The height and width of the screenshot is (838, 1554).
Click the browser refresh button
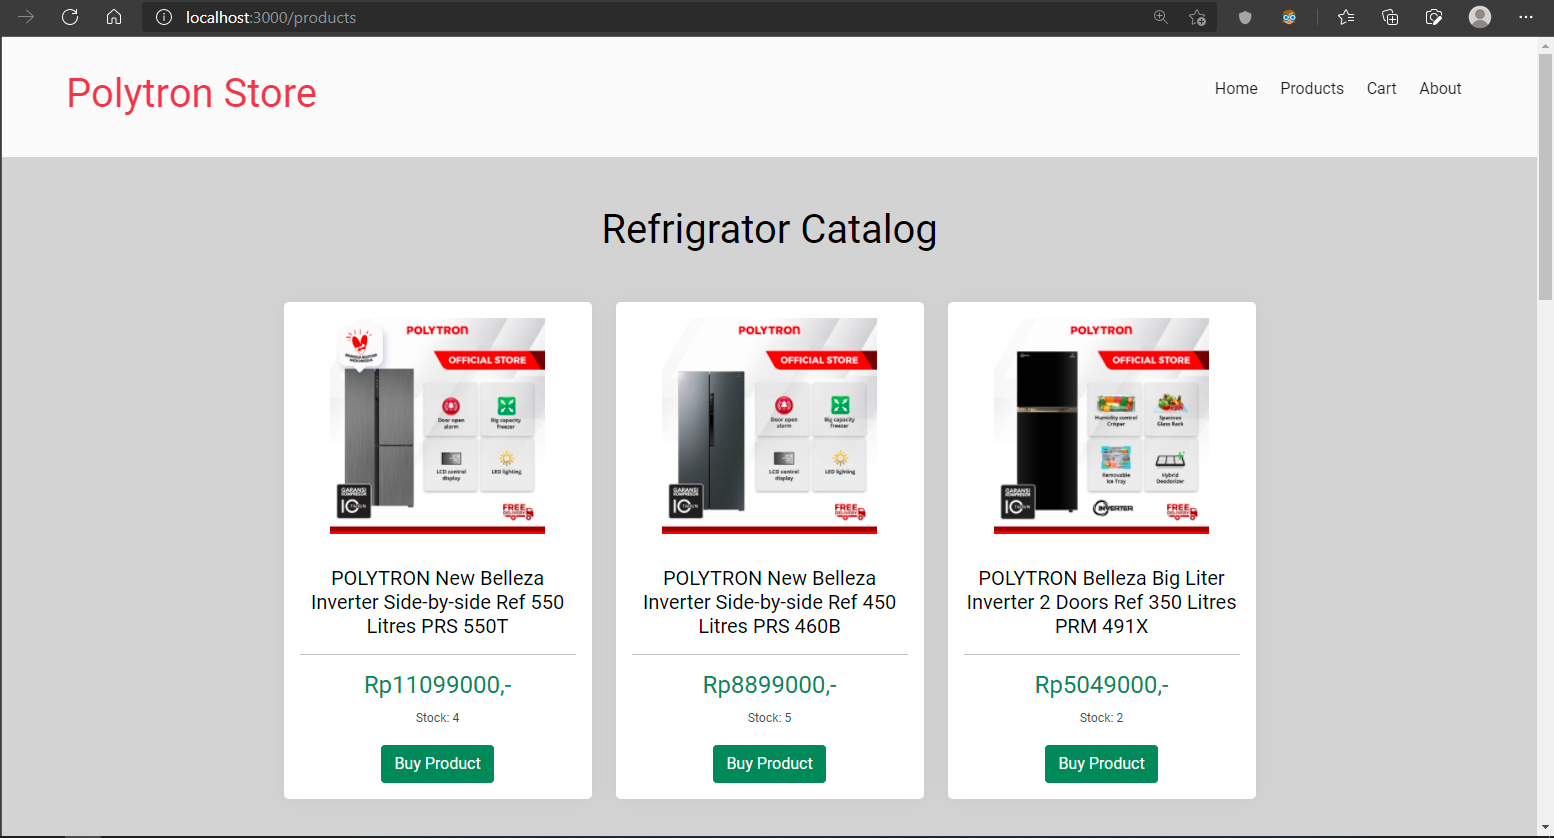[70, 17]
